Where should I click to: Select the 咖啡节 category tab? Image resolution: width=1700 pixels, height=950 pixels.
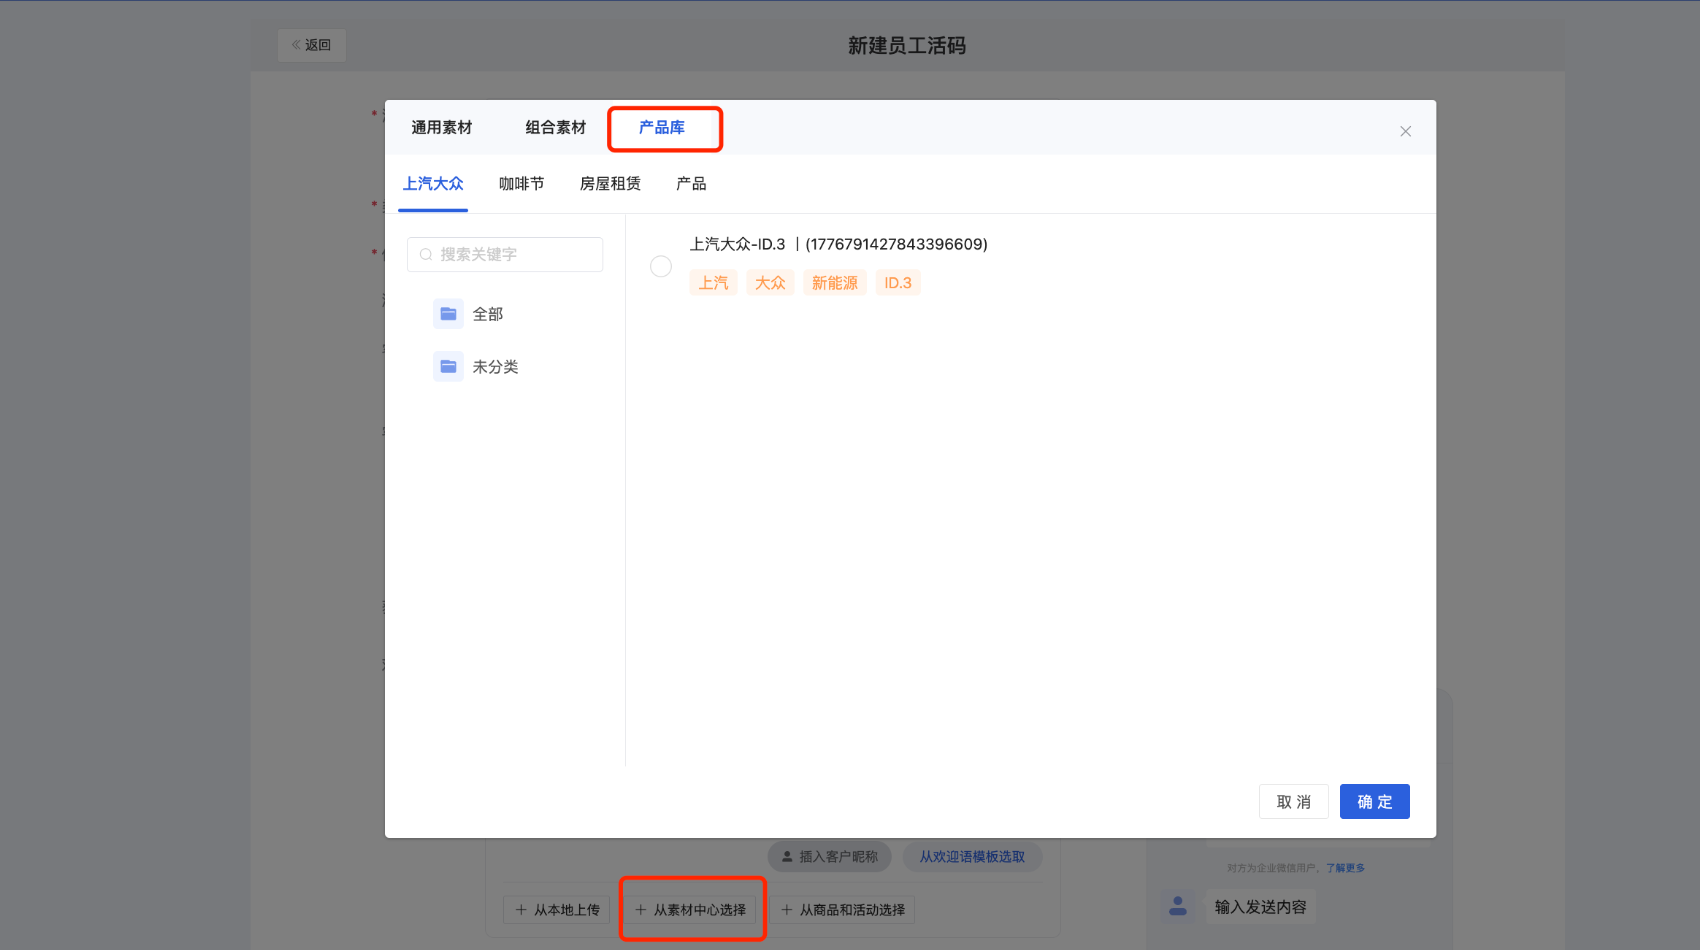(x=522, y=184)
